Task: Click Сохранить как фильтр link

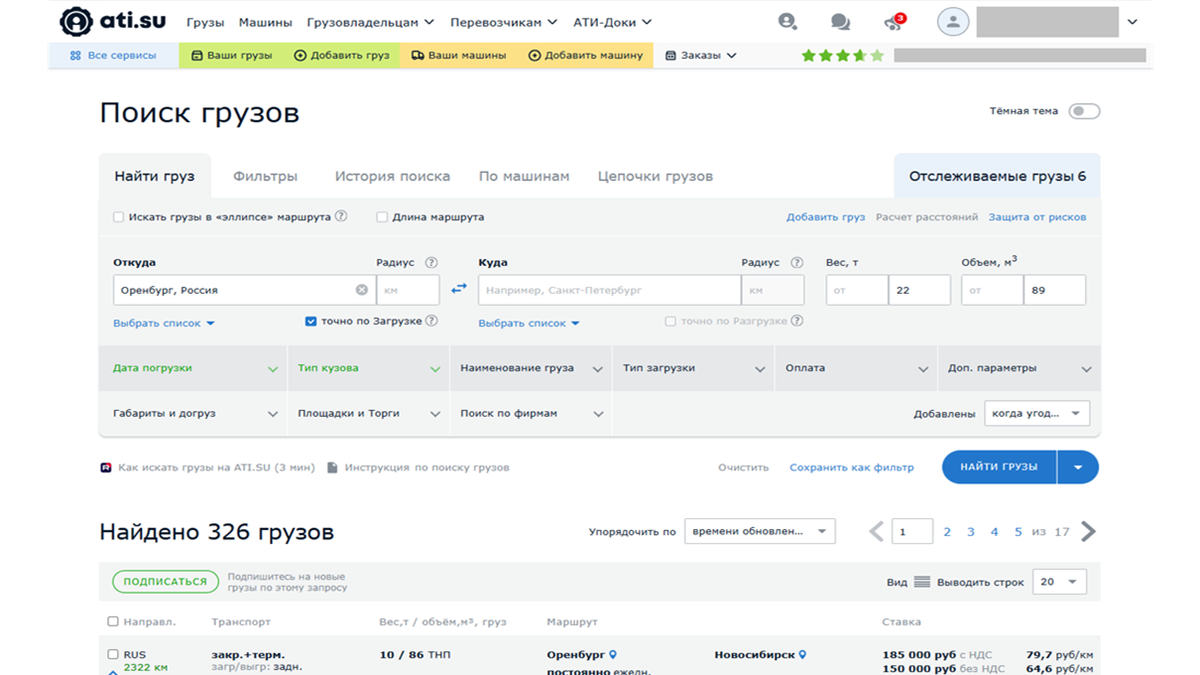Action: click(x=851, y=467)
